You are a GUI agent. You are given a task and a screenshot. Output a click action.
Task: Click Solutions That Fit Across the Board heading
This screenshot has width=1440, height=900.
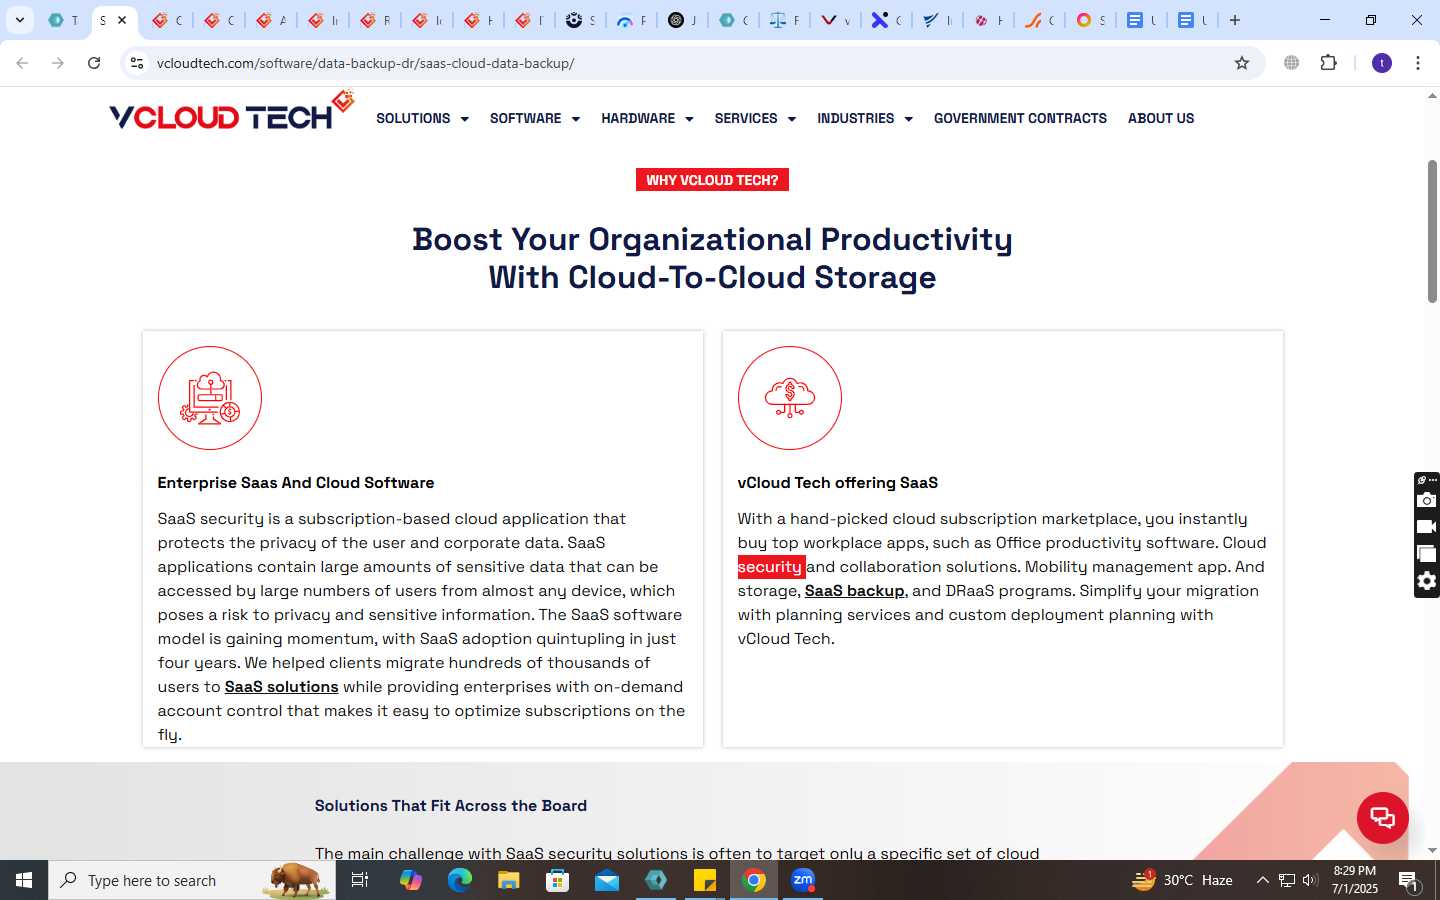pyautogui.click(x=451, y=805)
